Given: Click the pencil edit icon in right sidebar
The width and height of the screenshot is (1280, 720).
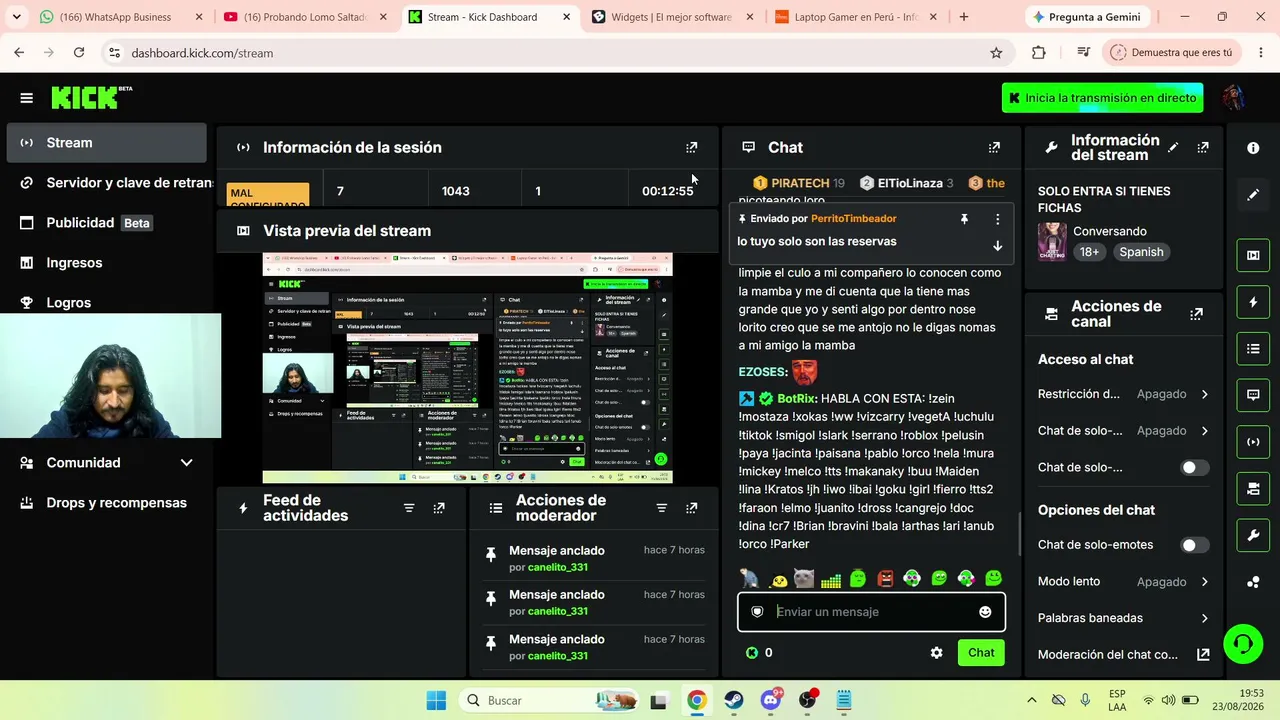Looking at the screenshot, I should point(1253,195).
